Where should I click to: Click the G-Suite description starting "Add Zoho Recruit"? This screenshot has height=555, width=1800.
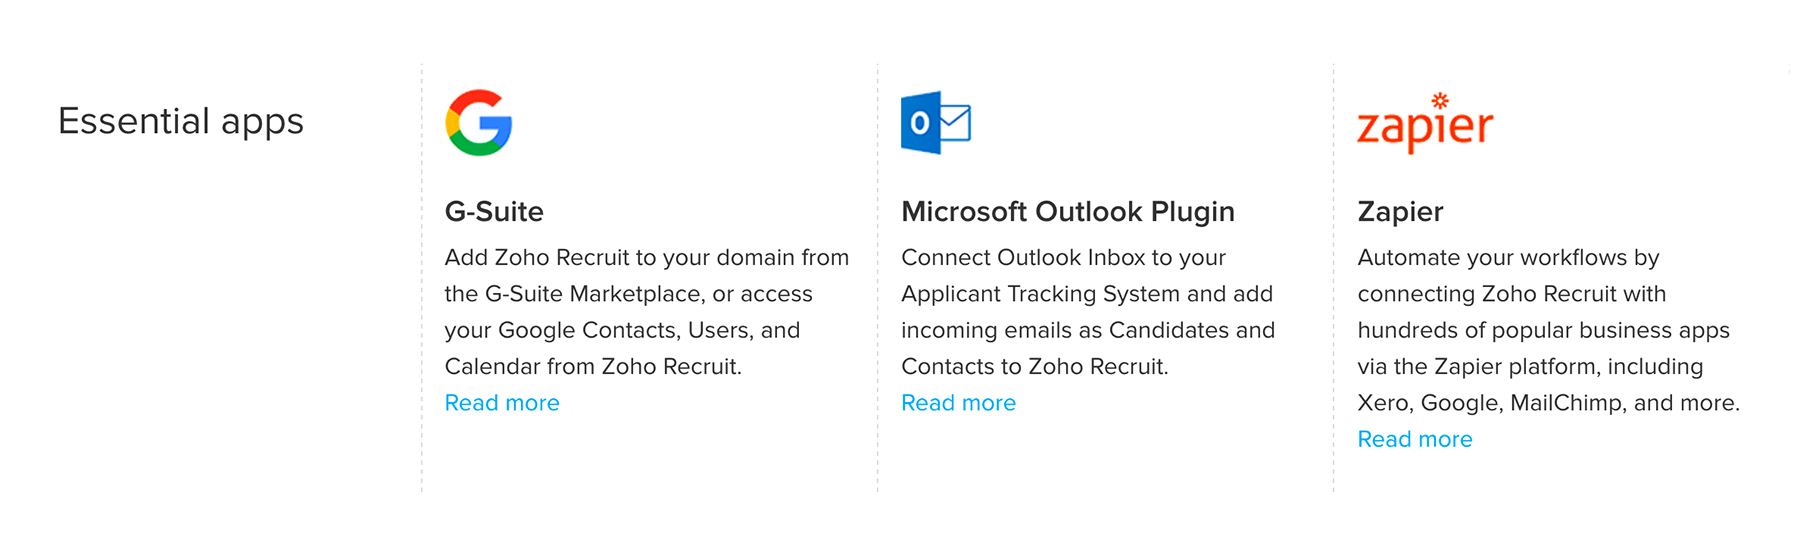(x=647, y=312)
